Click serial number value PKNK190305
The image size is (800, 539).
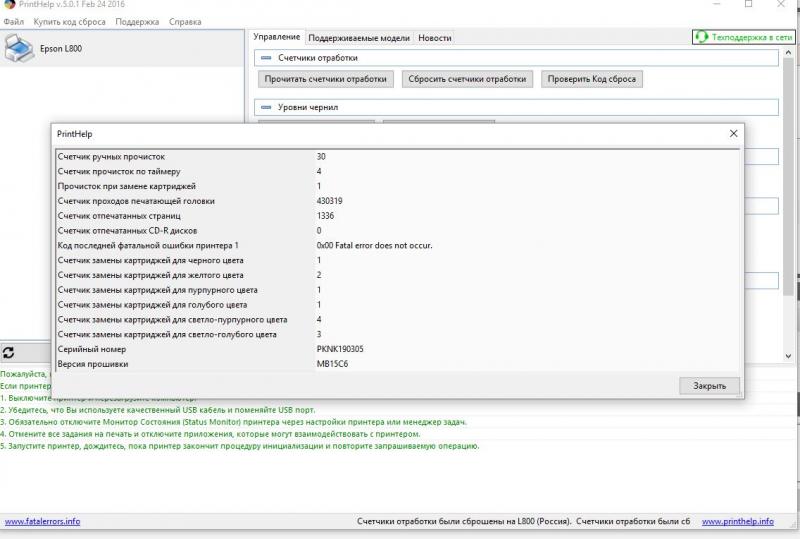click(x=340, y=349)
